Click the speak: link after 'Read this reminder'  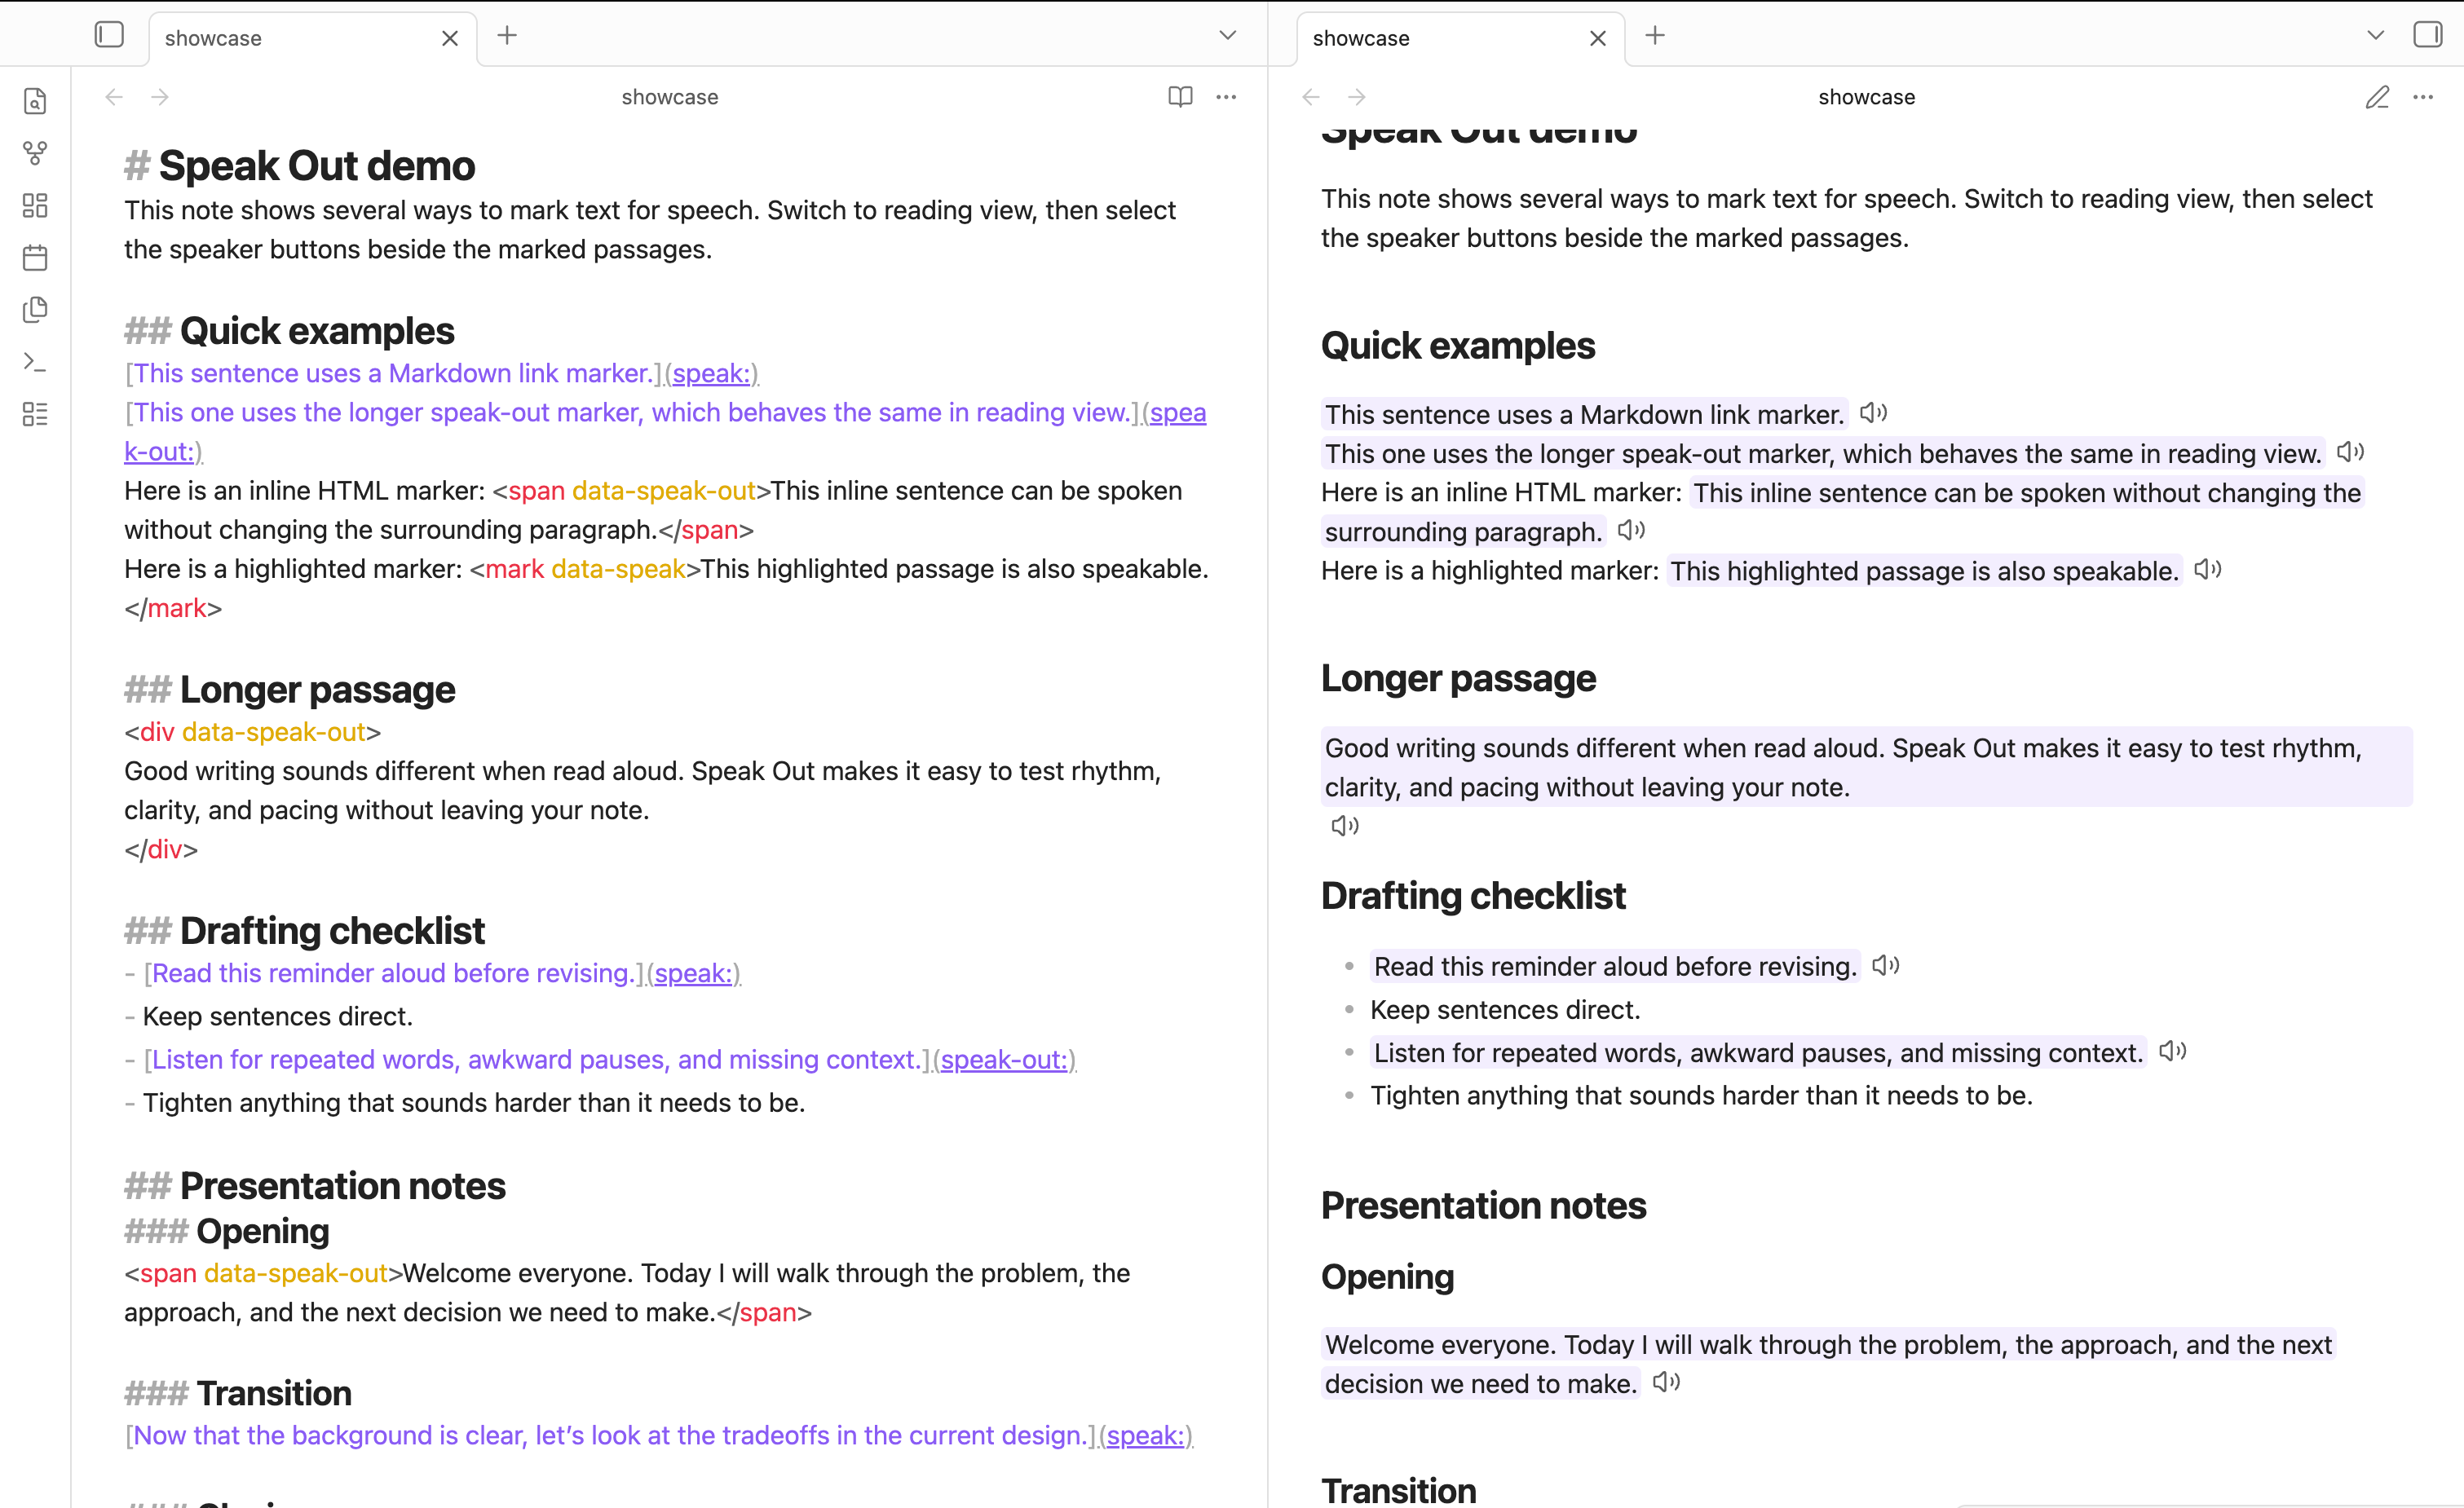[x=693, y=973]
